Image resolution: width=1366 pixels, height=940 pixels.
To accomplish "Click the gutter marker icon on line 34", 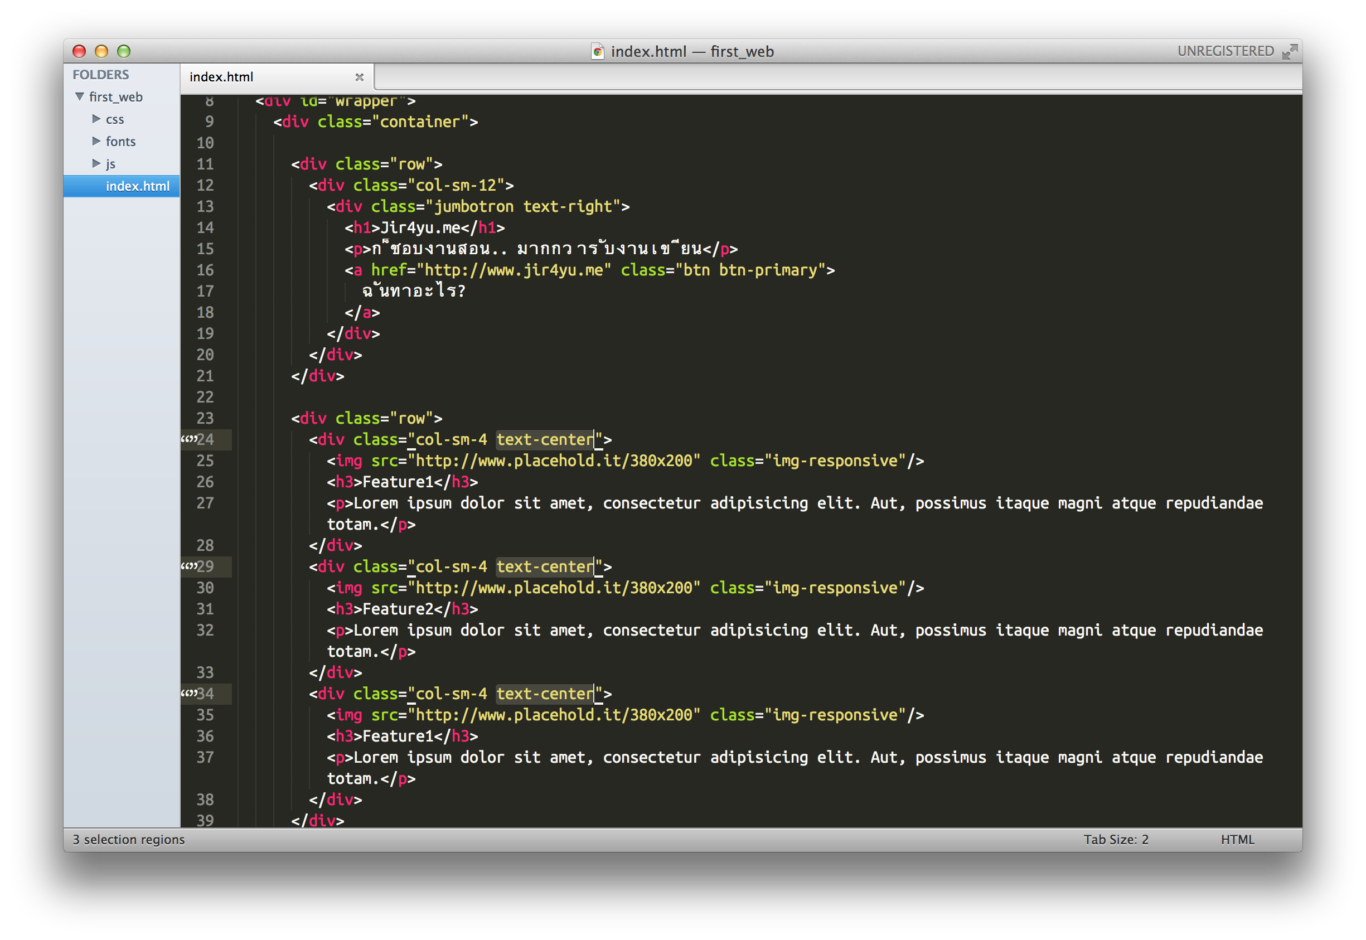I will (x=188, y=693).
